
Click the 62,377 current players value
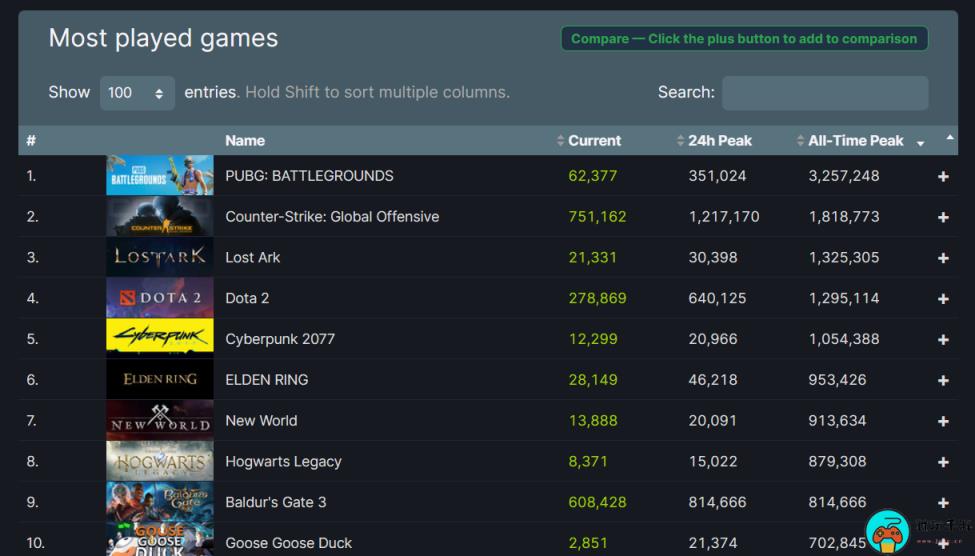tap(593, 176)
